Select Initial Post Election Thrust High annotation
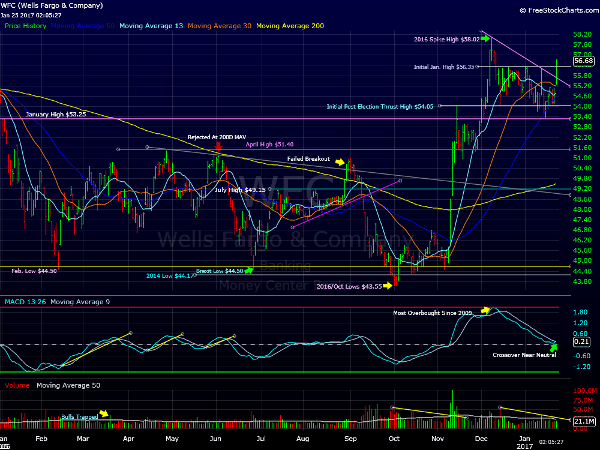600x450 pixels. pos(380,106)
